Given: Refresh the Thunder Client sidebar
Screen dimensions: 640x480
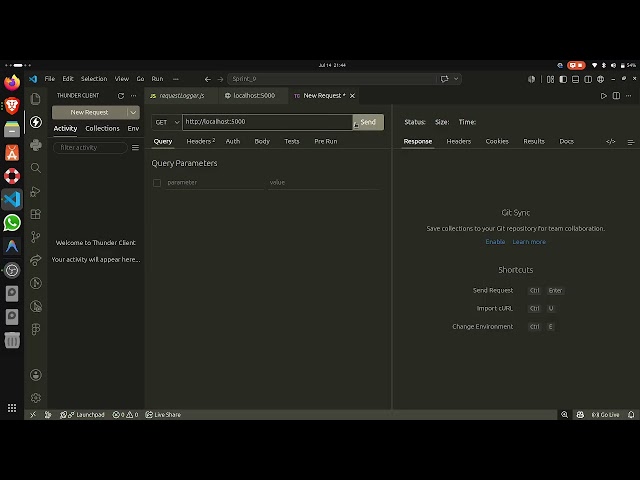Looking at the screenshot, I should tap(121, 96).
